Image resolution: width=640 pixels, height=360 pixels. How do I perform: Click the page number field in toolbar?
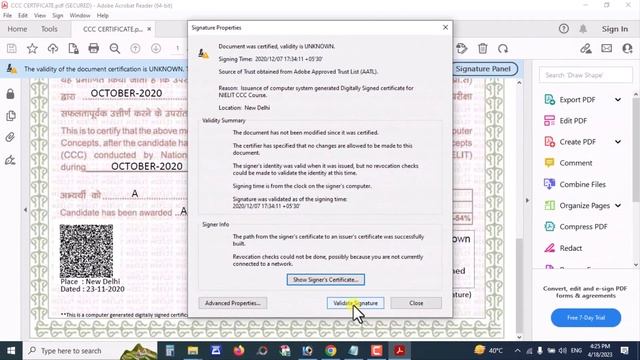pyautogui.click(x=178, y=49)
